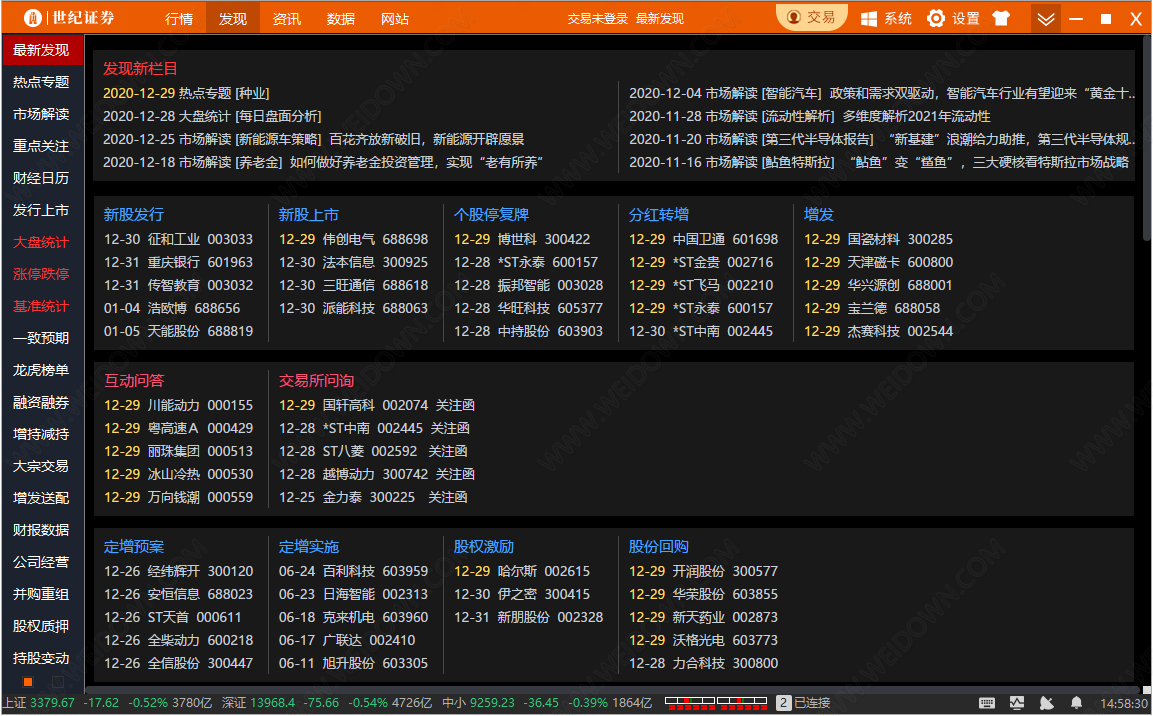
Task: Click the 世纪证券 logo icon
Action: point(33,18)
